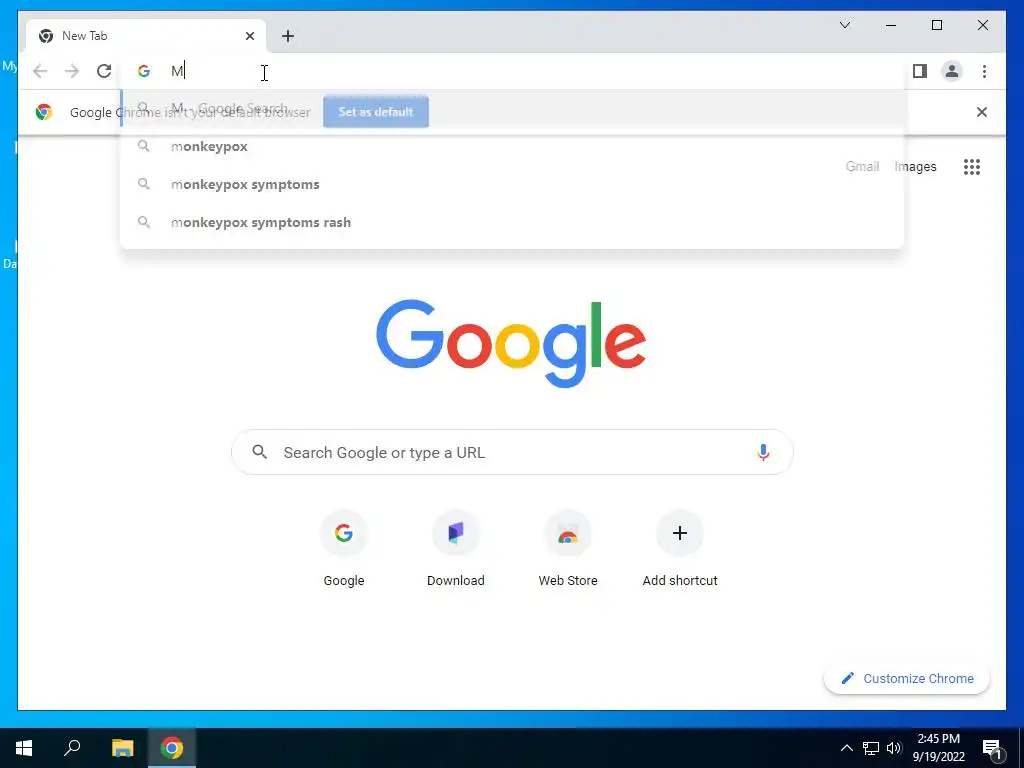Open the side panel icon
Screen dimensions: 1024x768
tap(920, 71)
